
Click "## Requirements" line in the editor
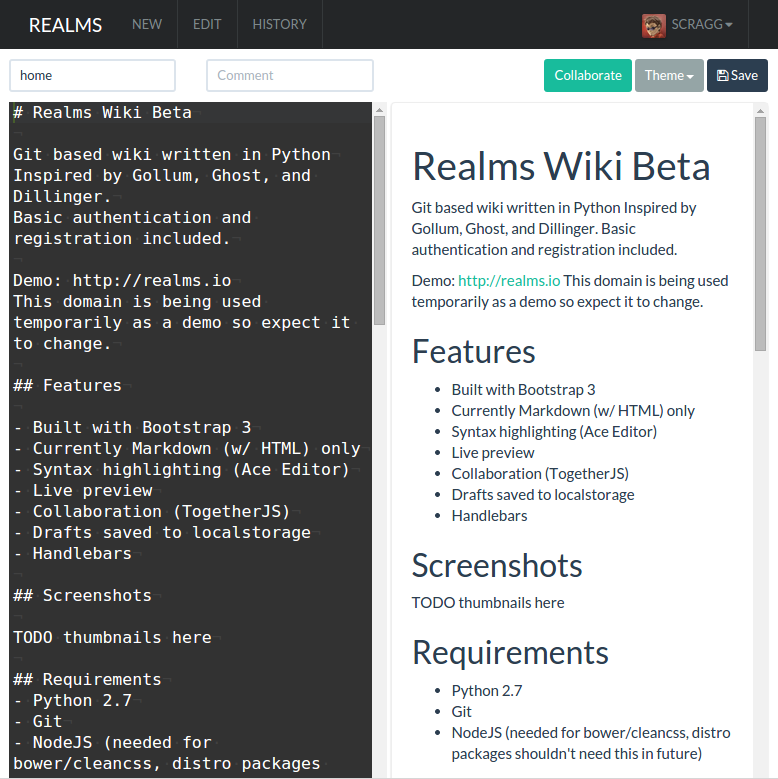pyautogui.click(x=87, y=680)
